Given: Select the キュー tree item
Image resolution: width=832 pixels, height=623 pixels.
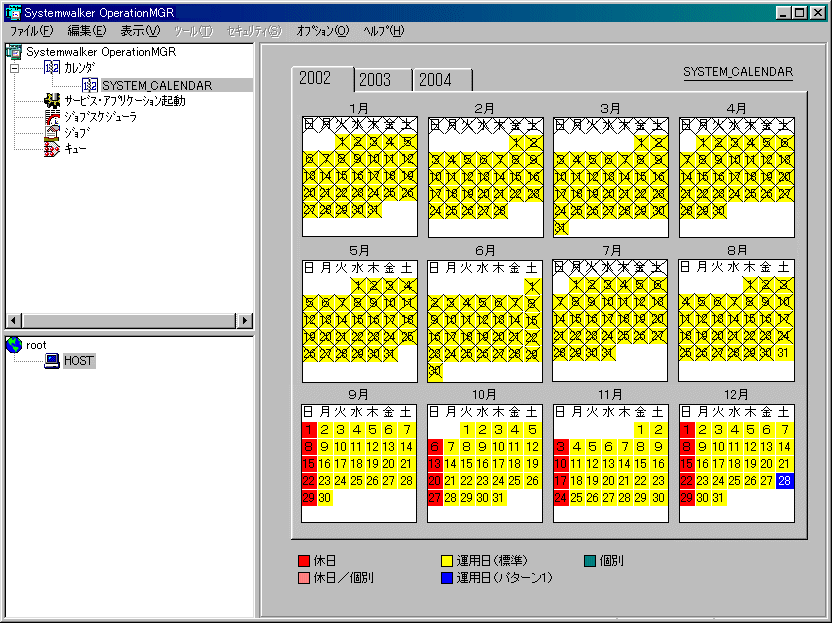Looking at the screenshot, I should coord(75,149).
